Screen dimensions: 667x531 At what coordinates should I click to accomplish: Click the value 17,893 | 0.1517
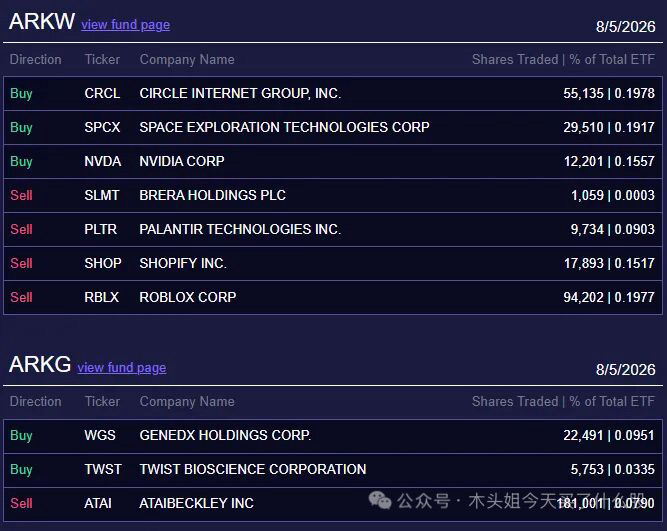click(x=609, y=263)
